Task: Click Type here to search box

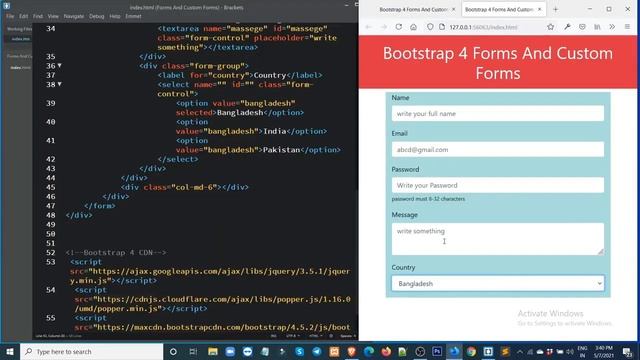Action: tap(91, 351)
